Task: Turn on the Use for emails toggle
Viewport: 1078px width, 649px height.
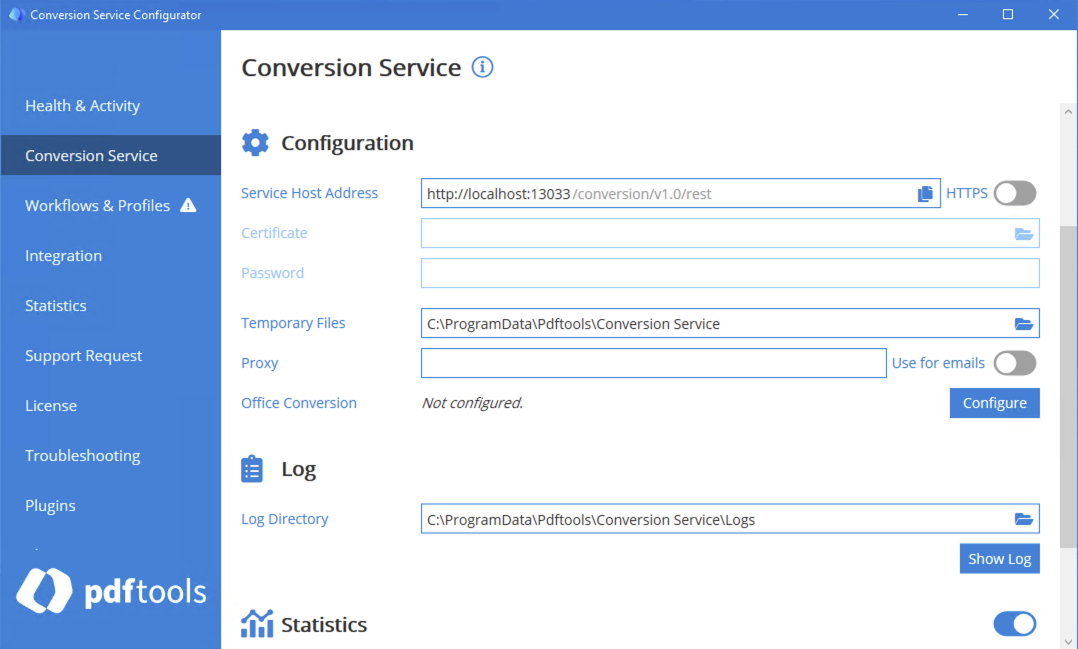Action: coord(1015,363)
